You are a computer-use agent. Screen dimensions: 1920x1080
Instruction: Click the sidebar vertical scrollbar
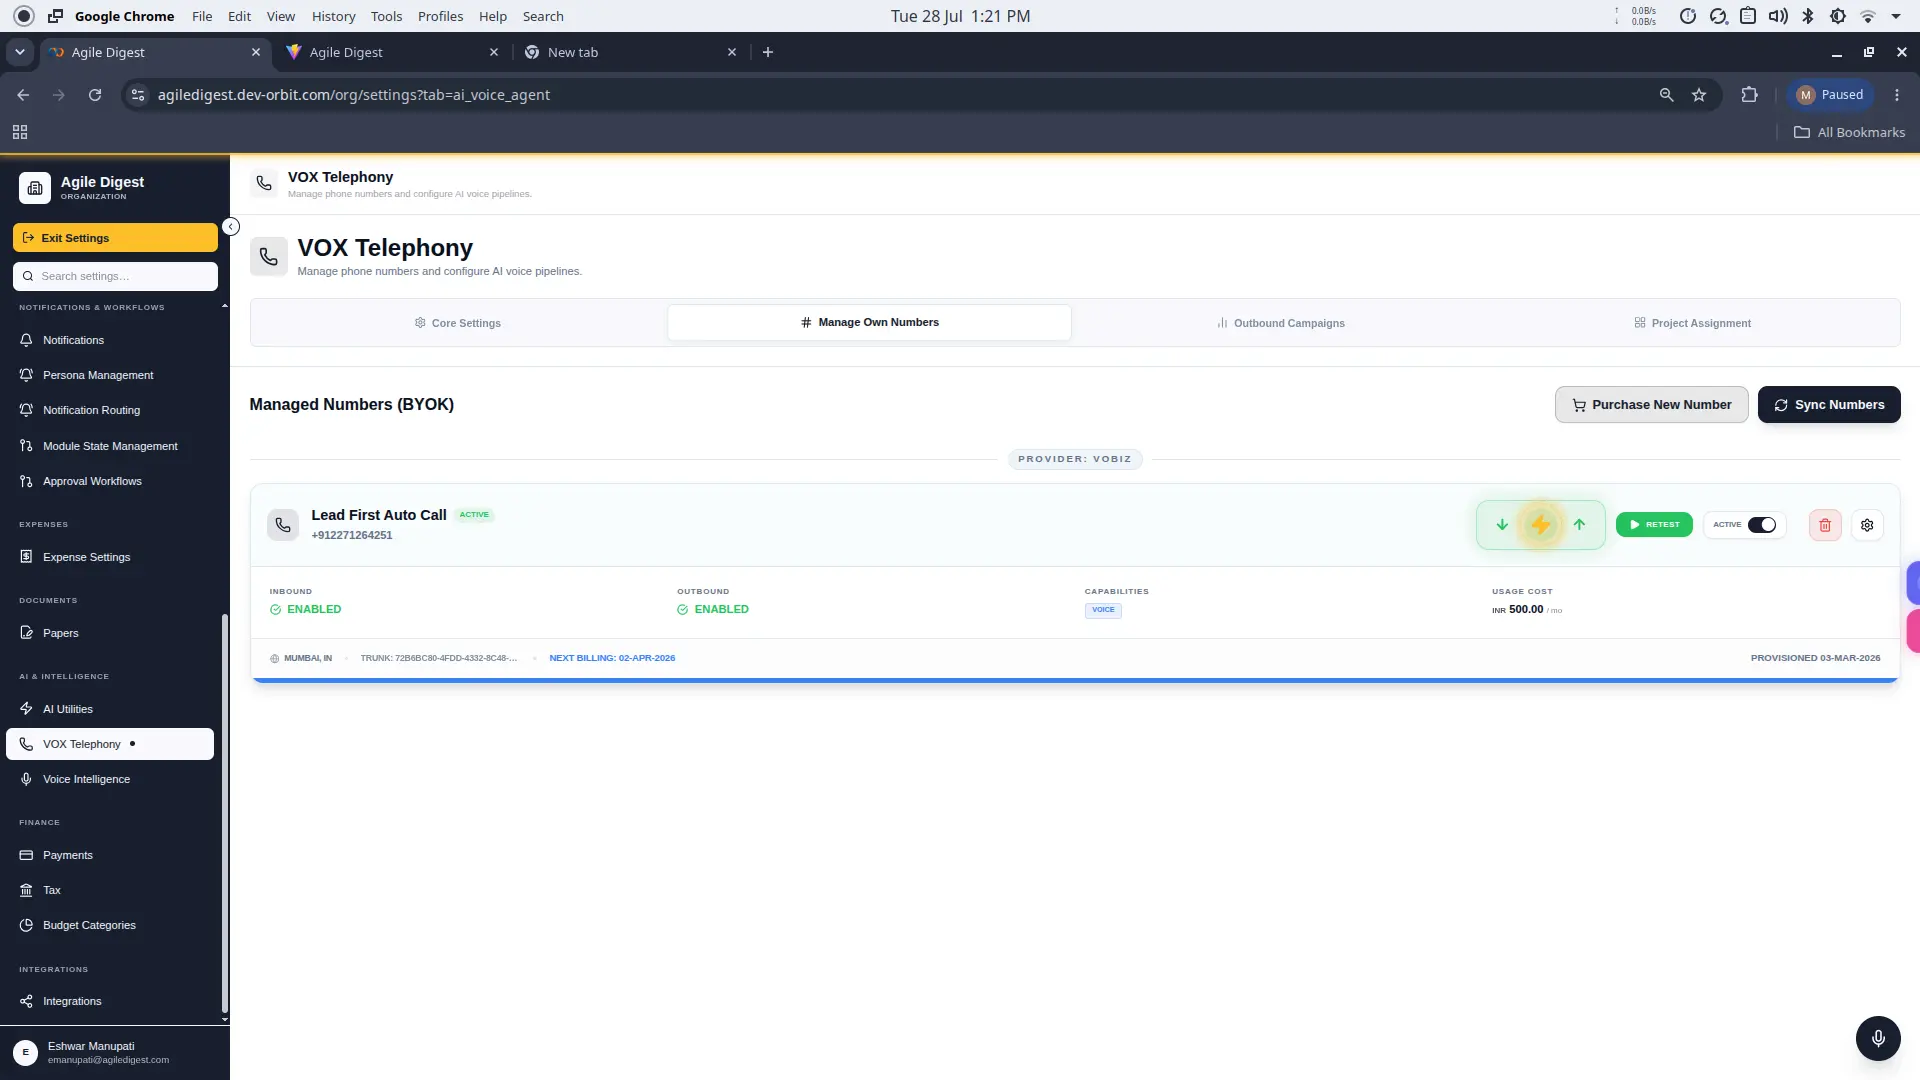point(225,813)
